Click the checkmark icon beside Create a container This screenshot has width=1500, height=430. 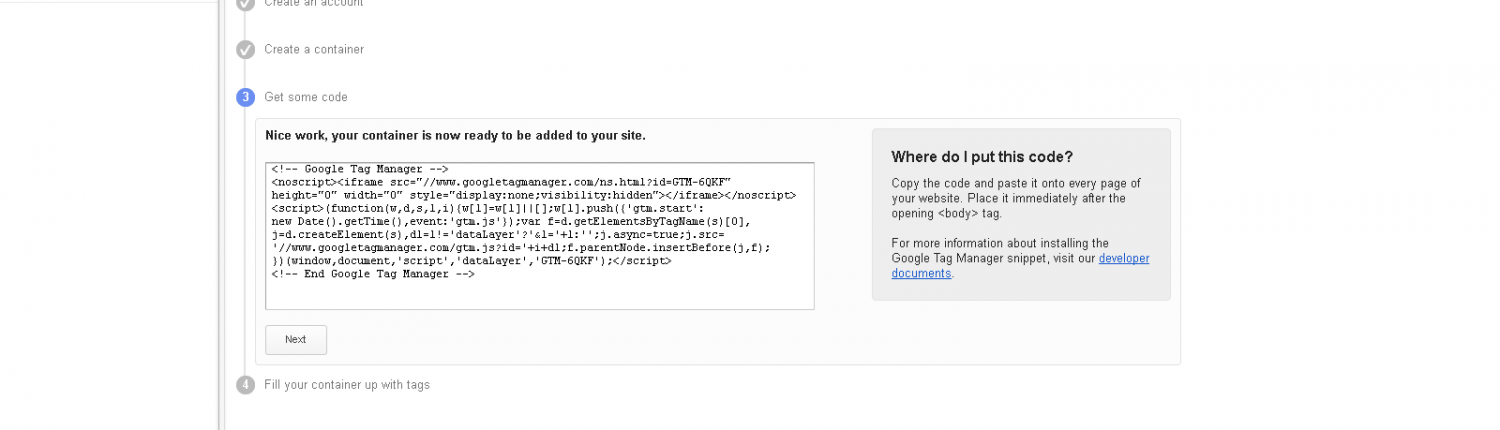coord(245,49)
